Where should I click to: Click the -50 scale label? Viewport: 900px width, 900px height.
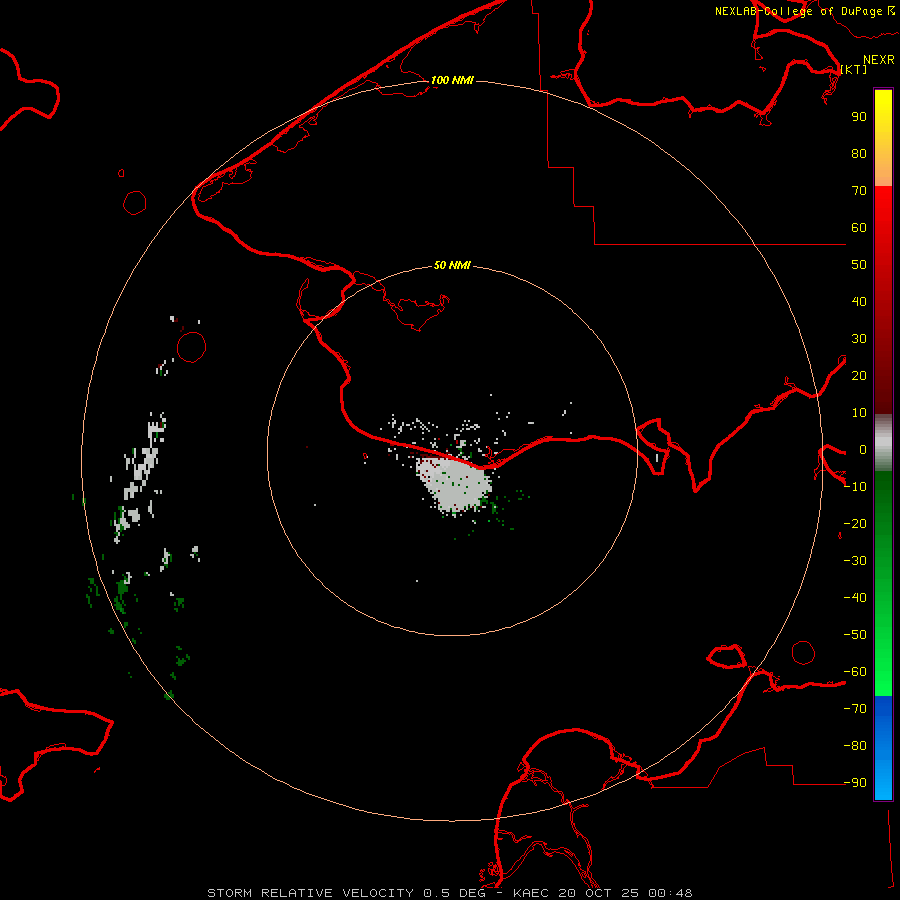pyautogui.click(x=855, y=635)
